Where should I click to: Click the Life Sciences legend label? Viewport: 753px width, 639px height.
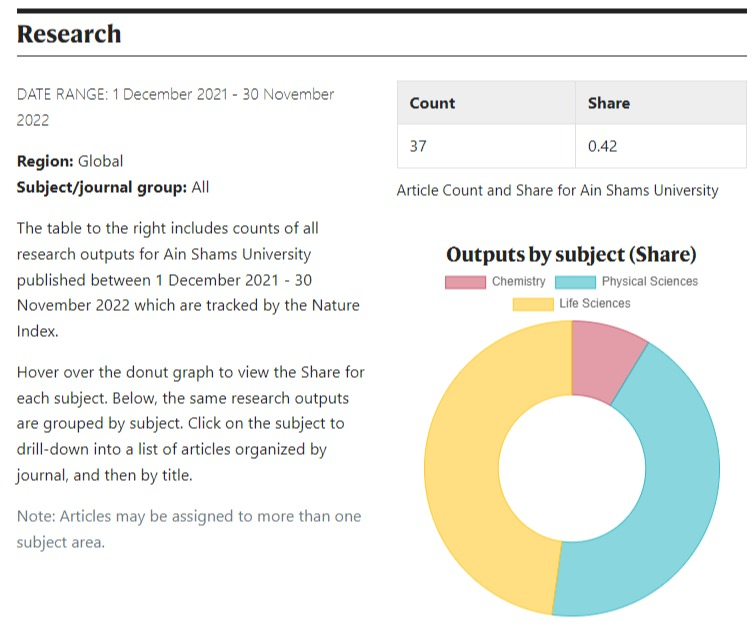[x=594, y=304]
